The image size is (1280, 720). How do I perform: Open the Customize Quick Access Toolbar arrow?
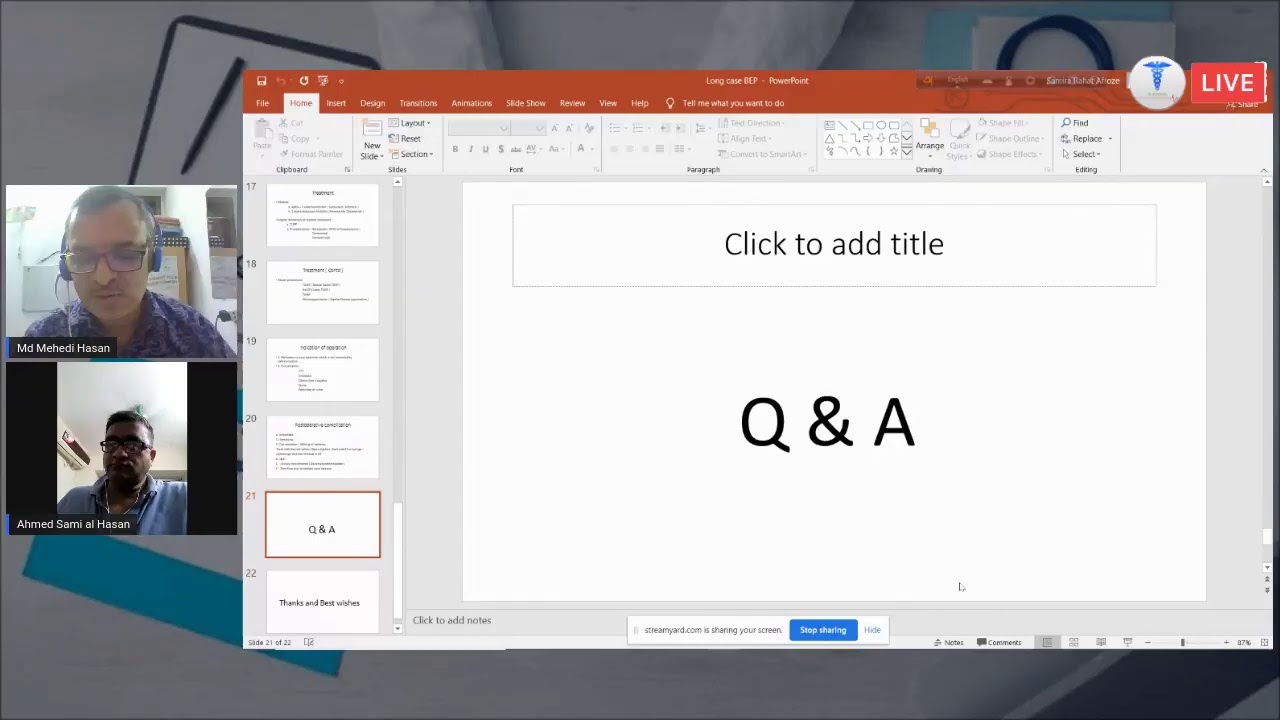(341, 81)
